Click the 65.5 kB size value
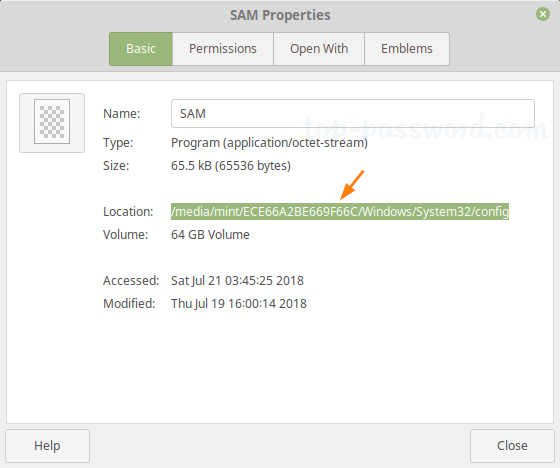This screenshot has height=468, width=560. tap(231, 166)
